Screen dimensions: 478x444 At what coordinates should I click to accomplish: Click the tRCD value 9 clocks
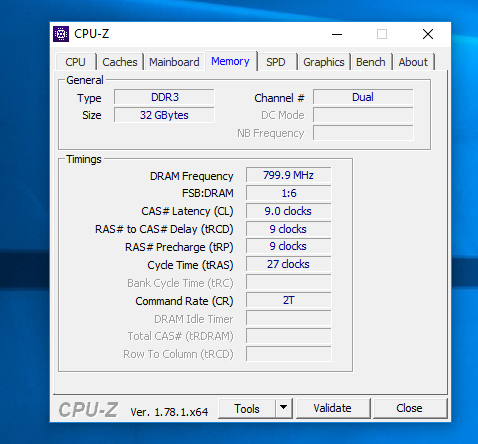click(x=289, y=229)
